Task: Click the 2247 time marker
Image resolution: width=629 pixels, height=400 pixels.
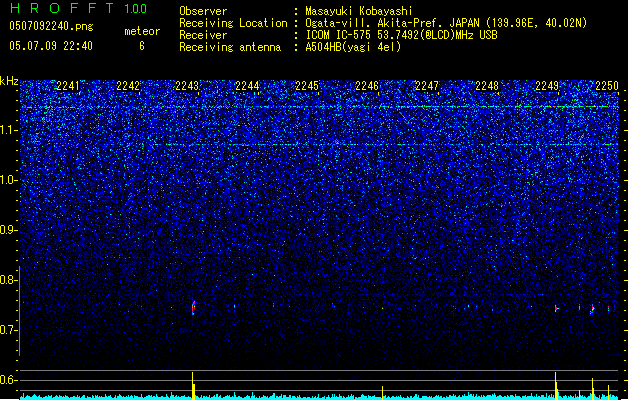Action: click(x=427, y=86)
